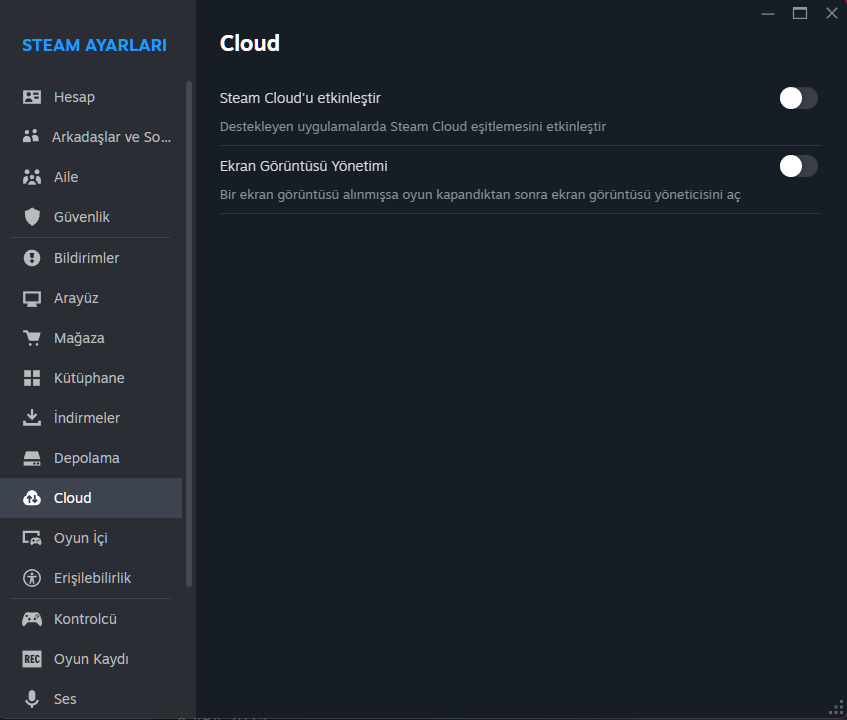
Task: Click the Erişilebilirlik accessibility icon
Action: point(32,578)
